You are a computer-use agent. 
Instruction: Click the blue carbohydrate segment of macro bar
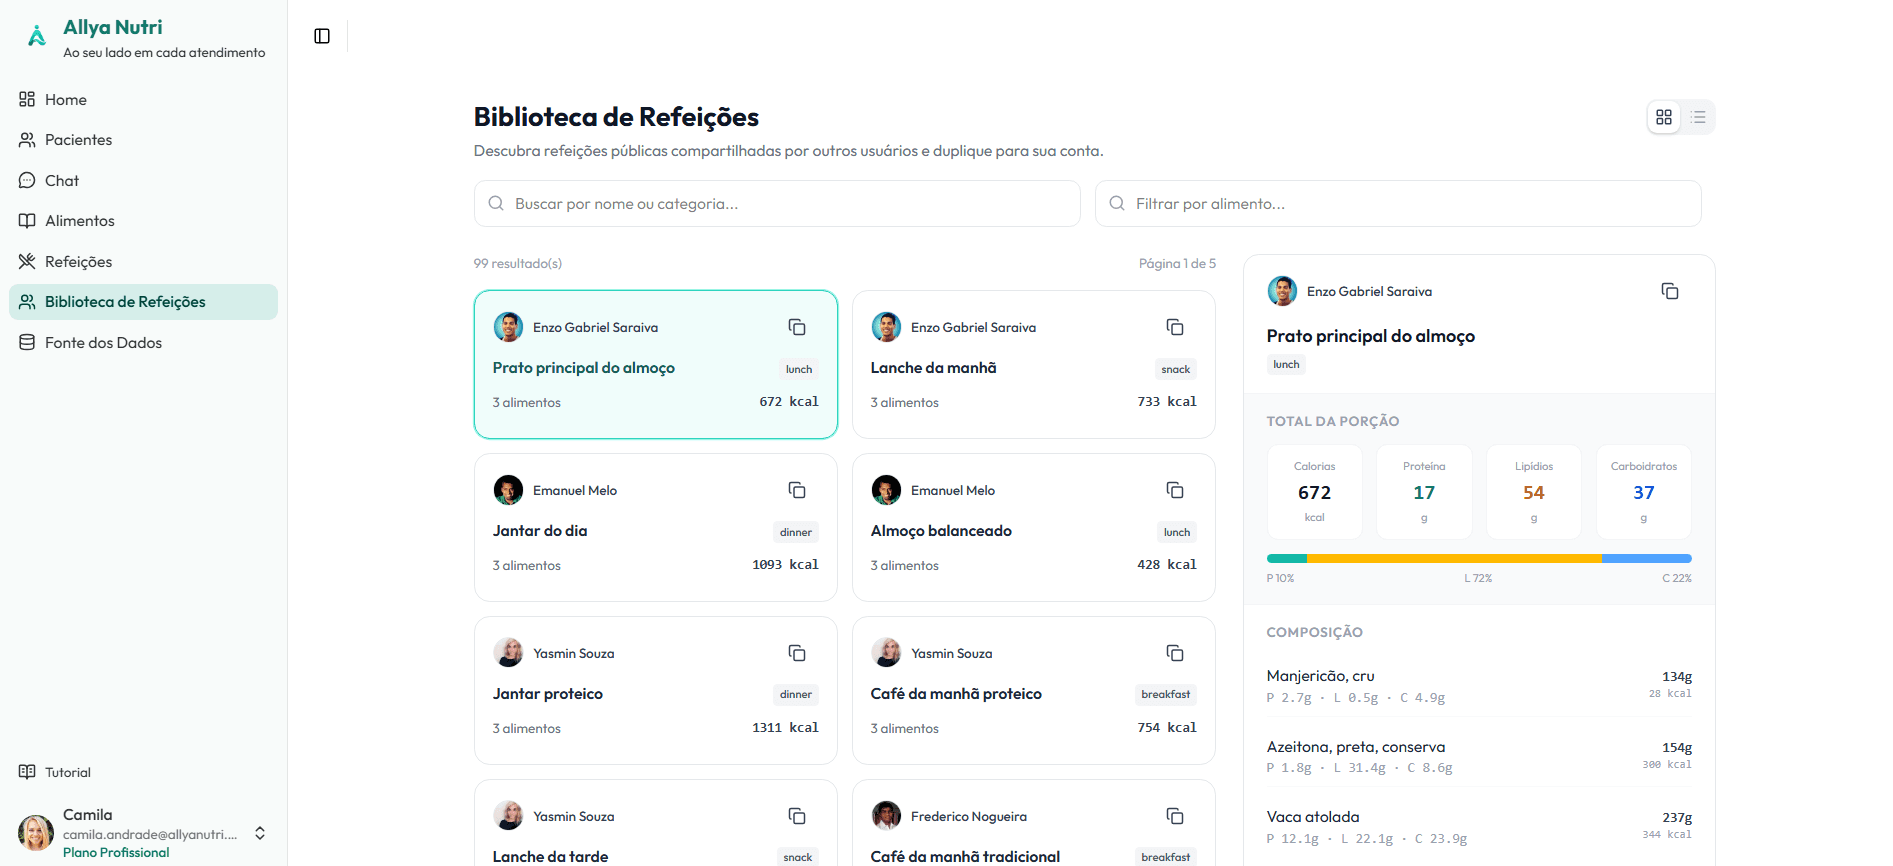[1647, 559]
